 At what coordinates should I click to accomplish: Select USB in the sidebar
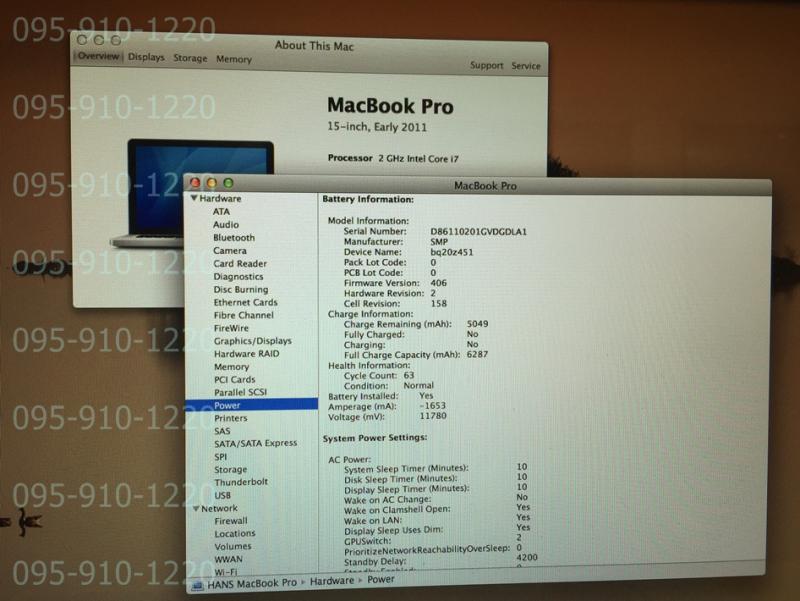tap(222, 495)
